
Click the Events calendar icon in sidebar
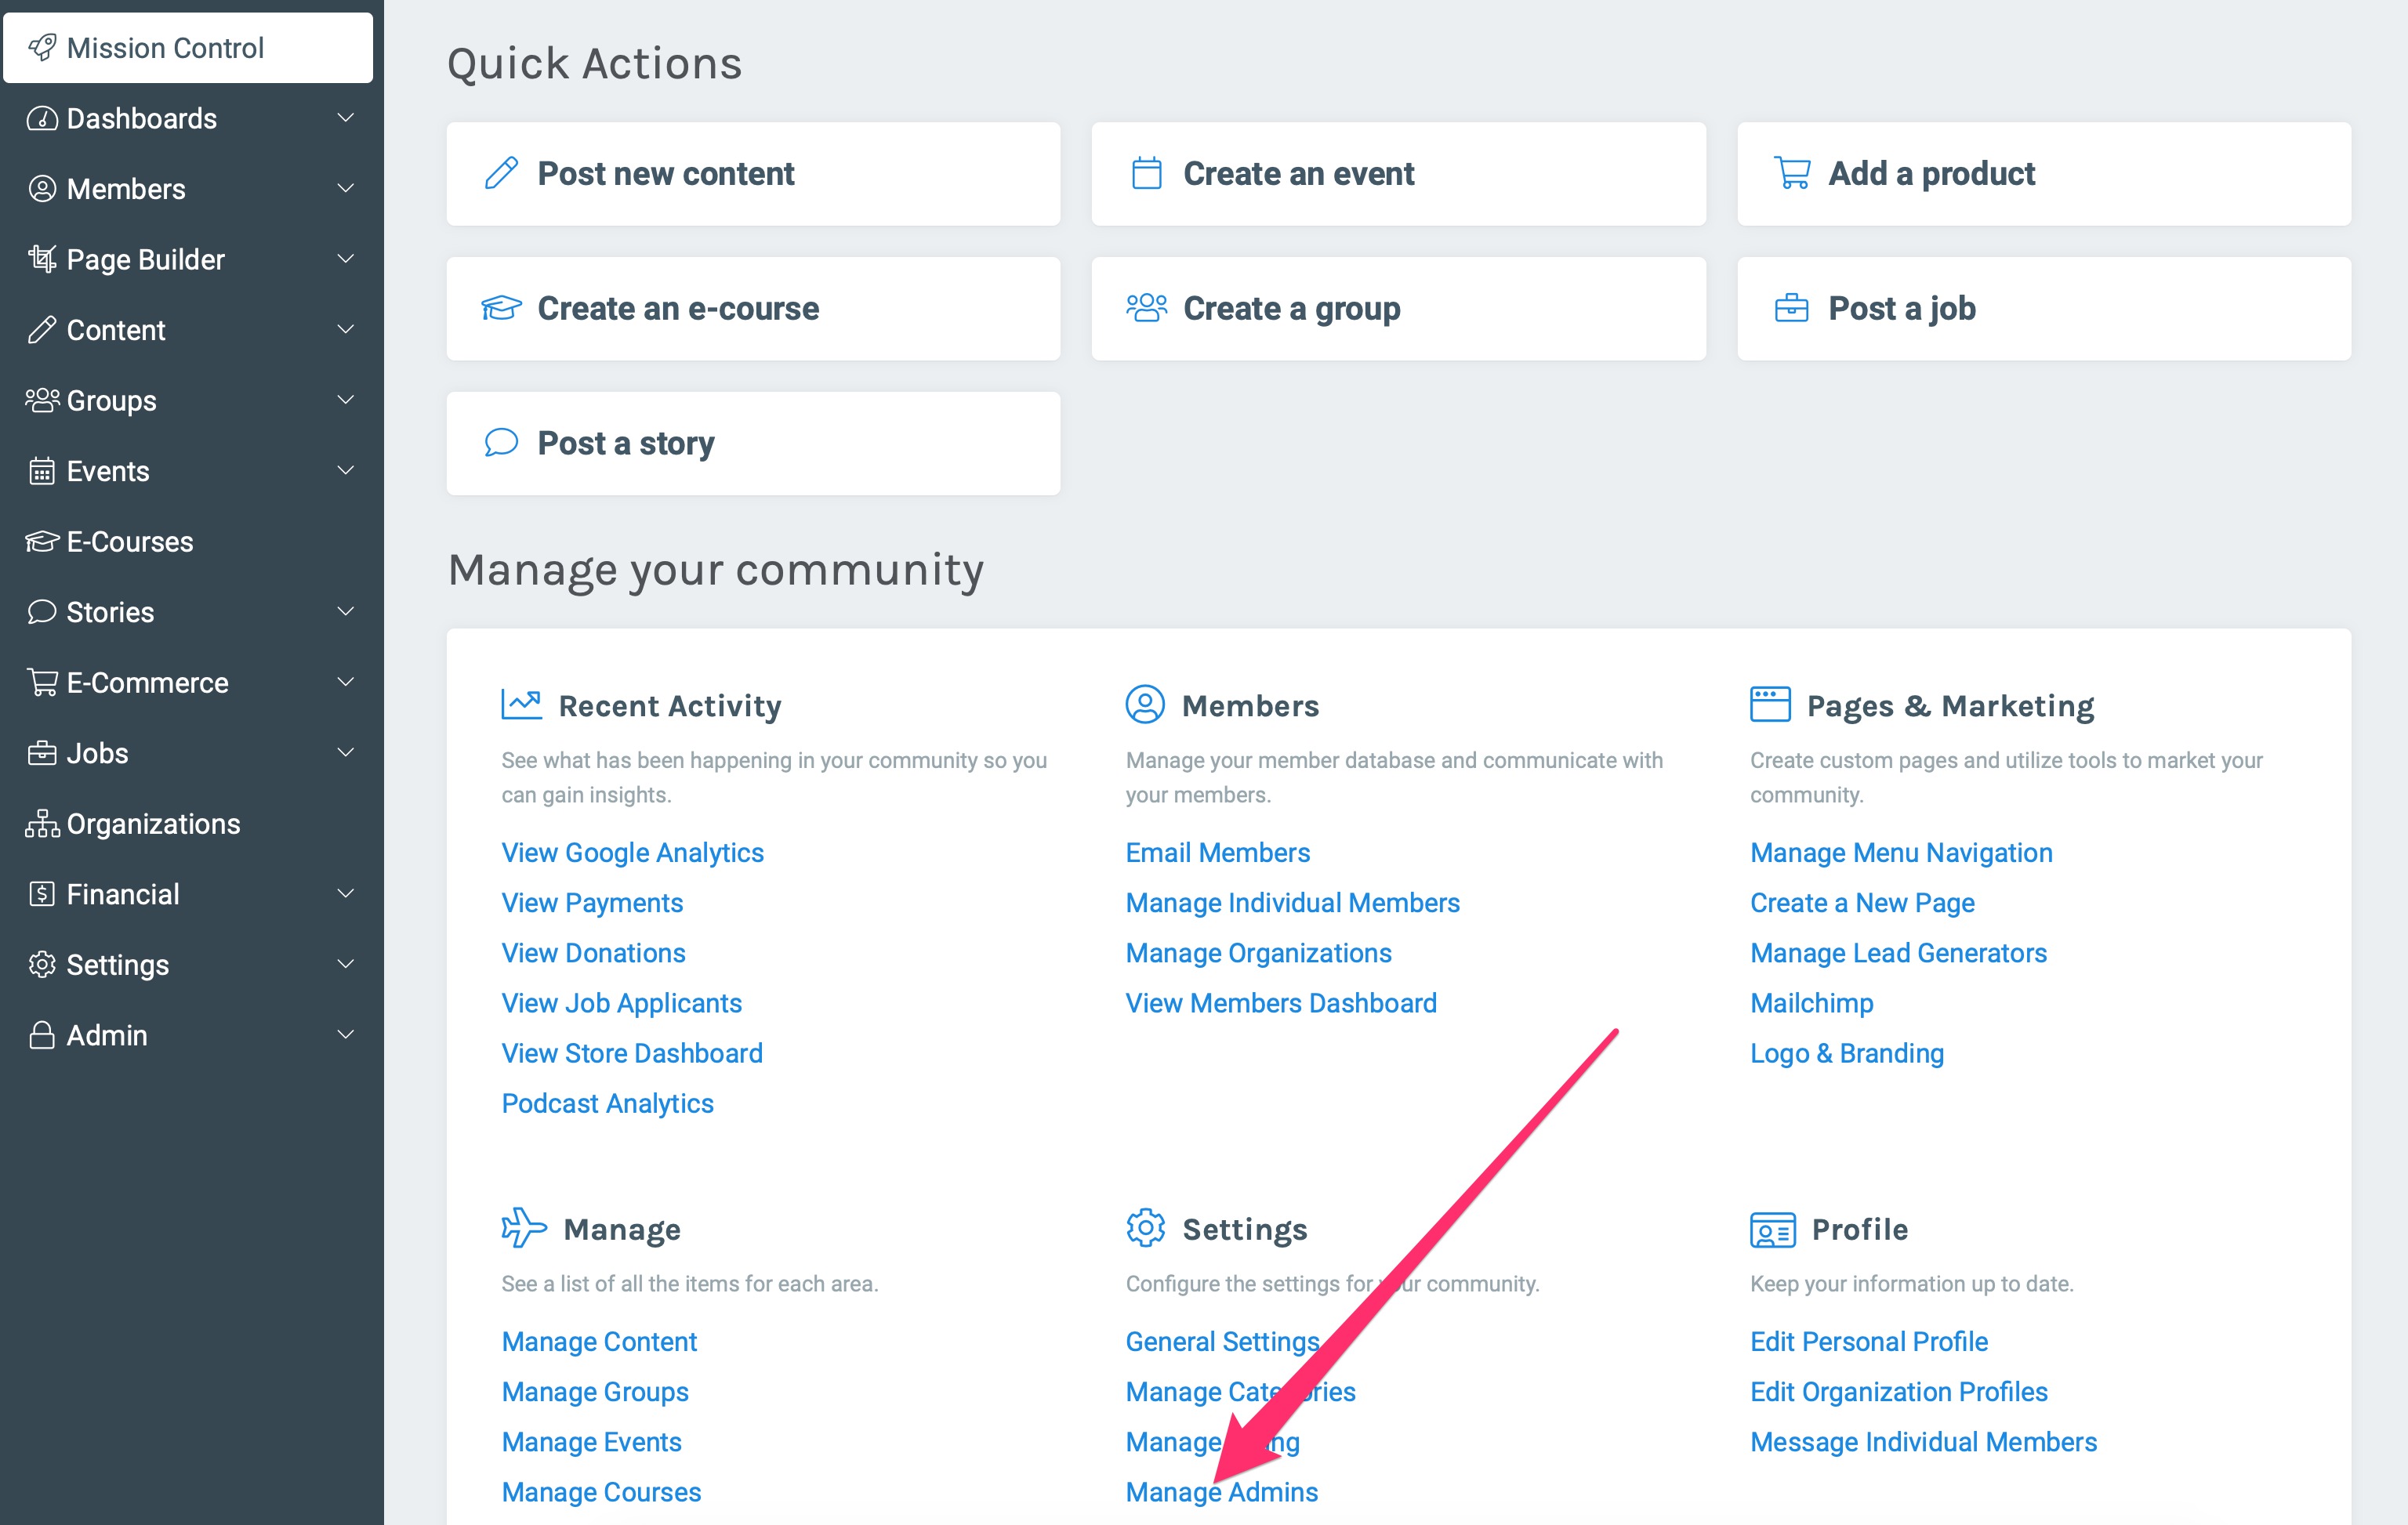coord(42,470)
